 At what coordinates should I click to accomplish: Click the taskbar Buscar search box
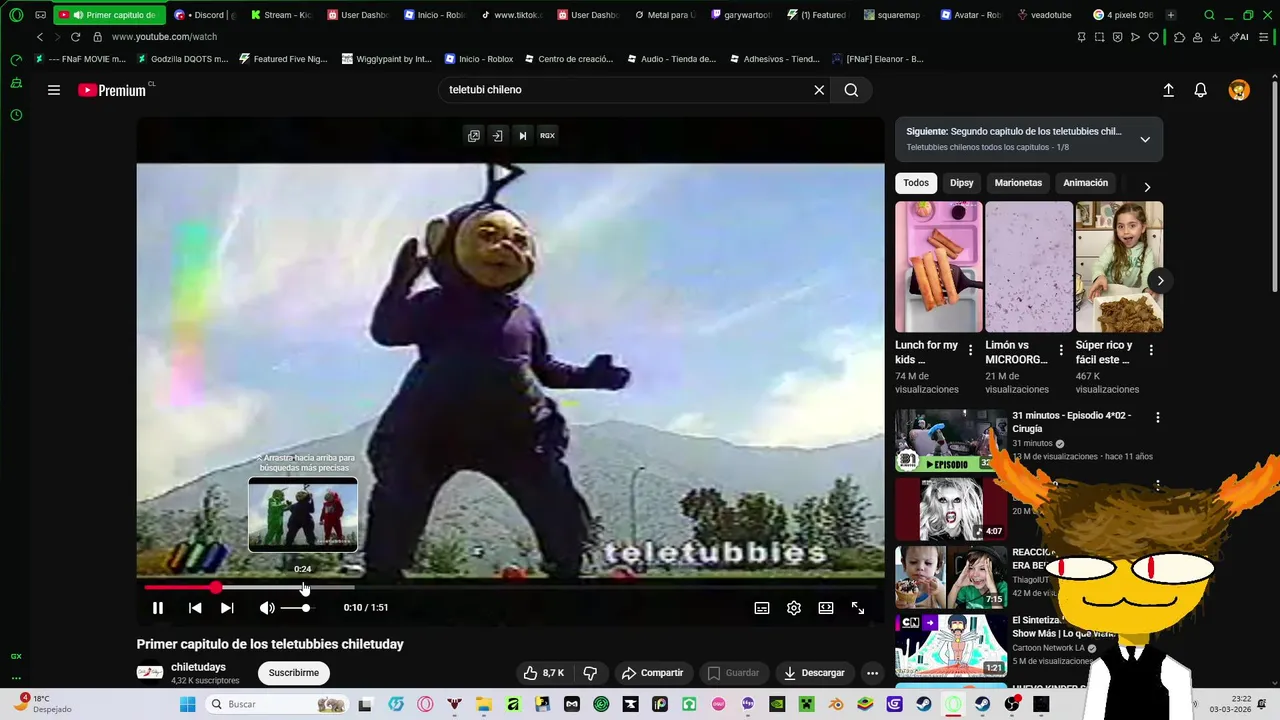point(278,704)
